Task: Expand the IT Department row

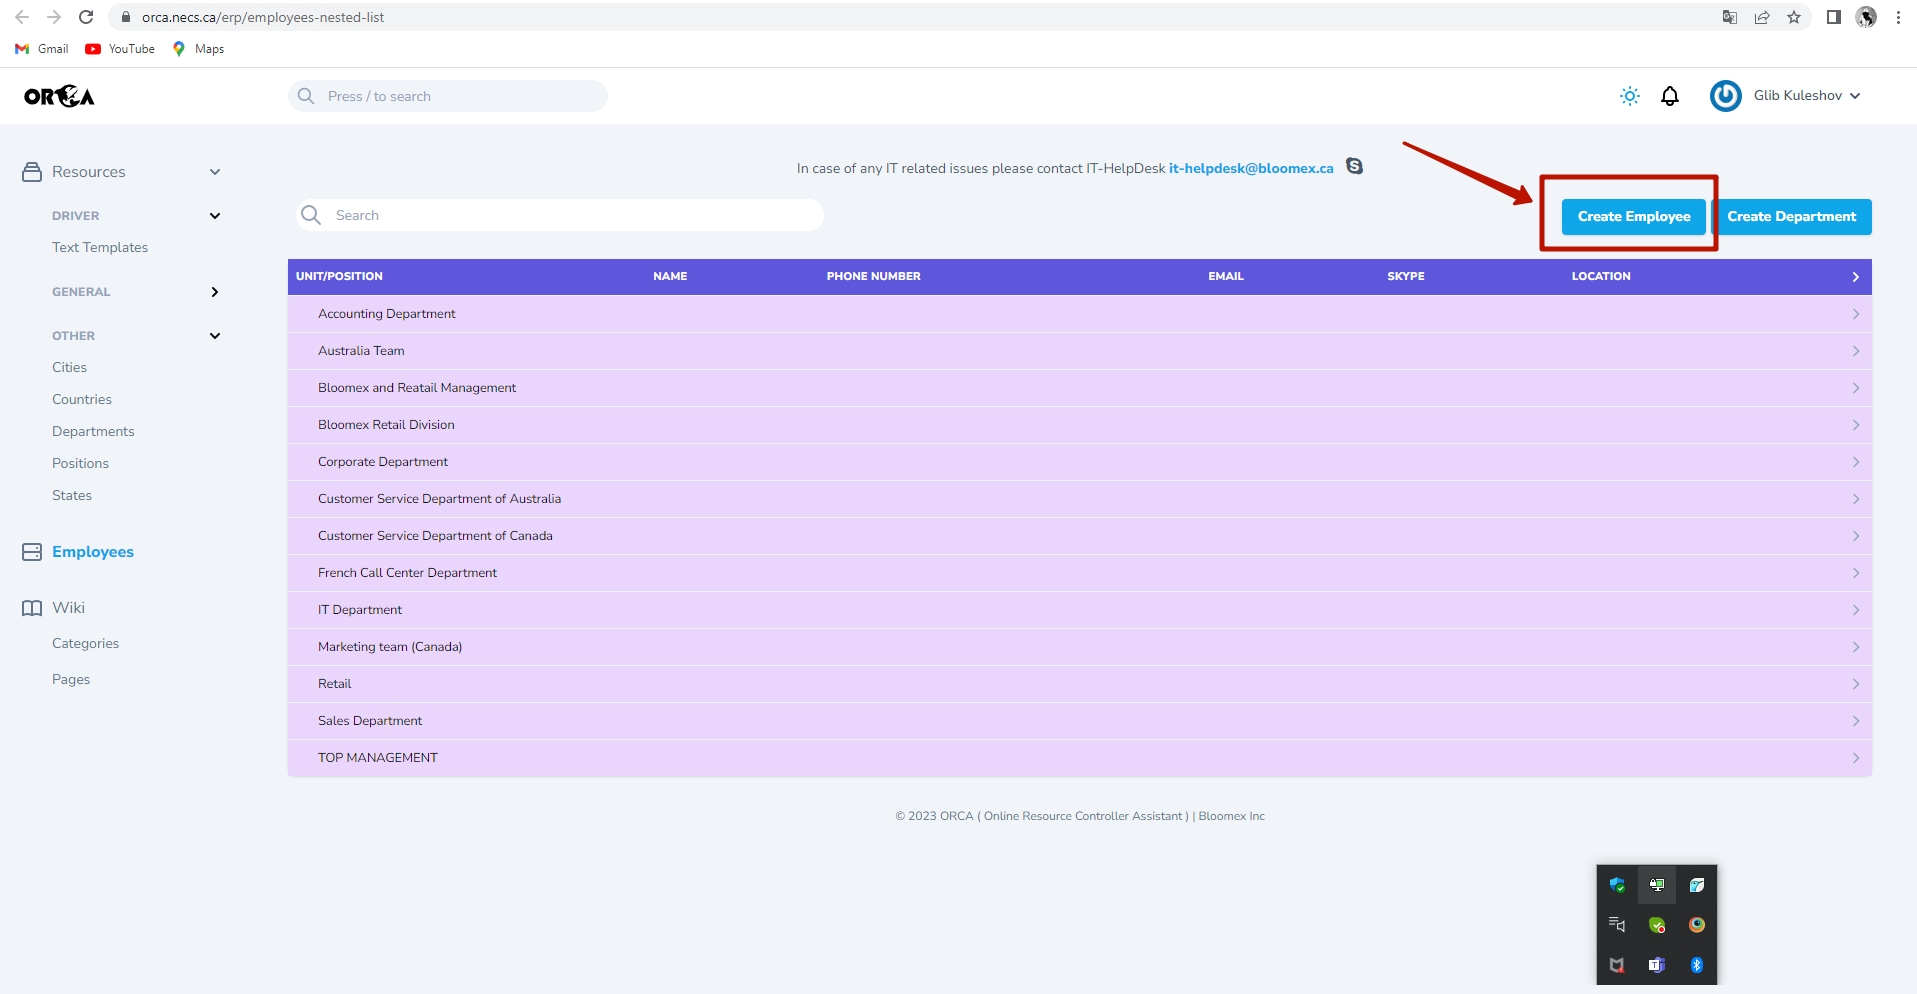Action: [x=1079, y=610]
